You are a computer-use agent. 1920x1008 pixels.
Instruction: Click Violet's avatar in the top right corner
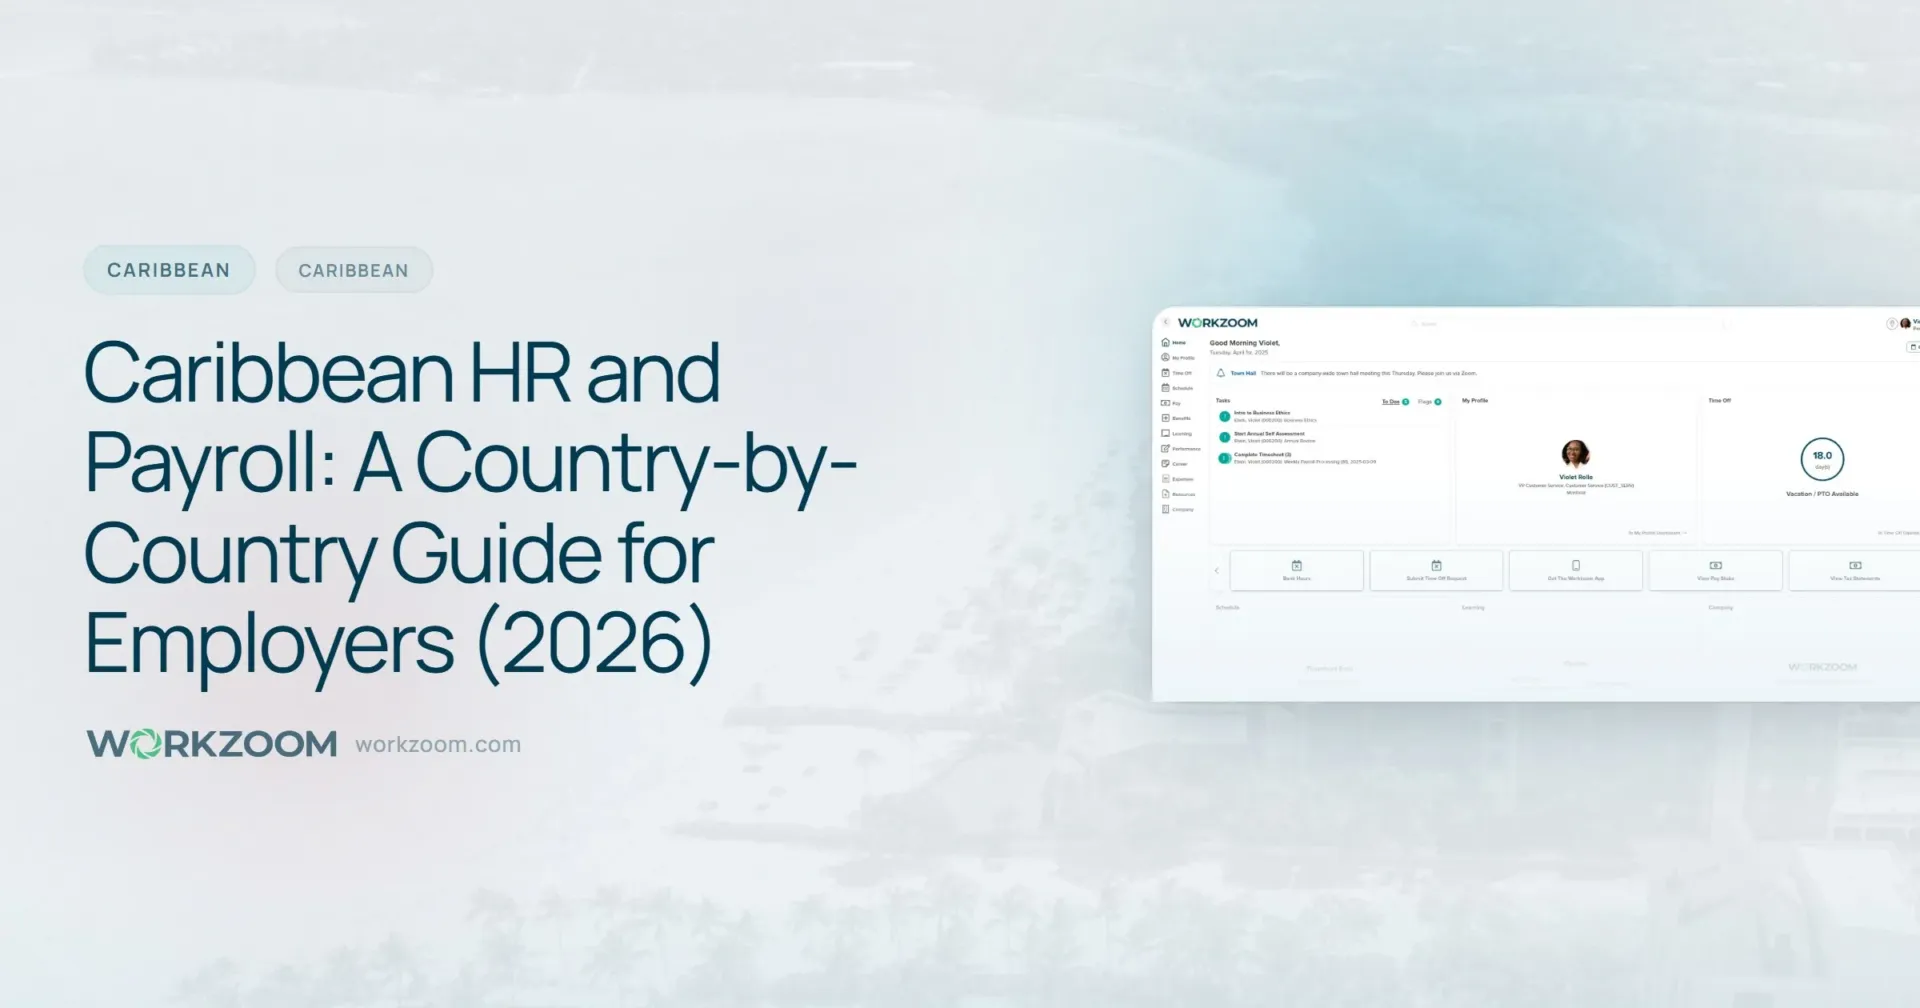(1904, 324)
